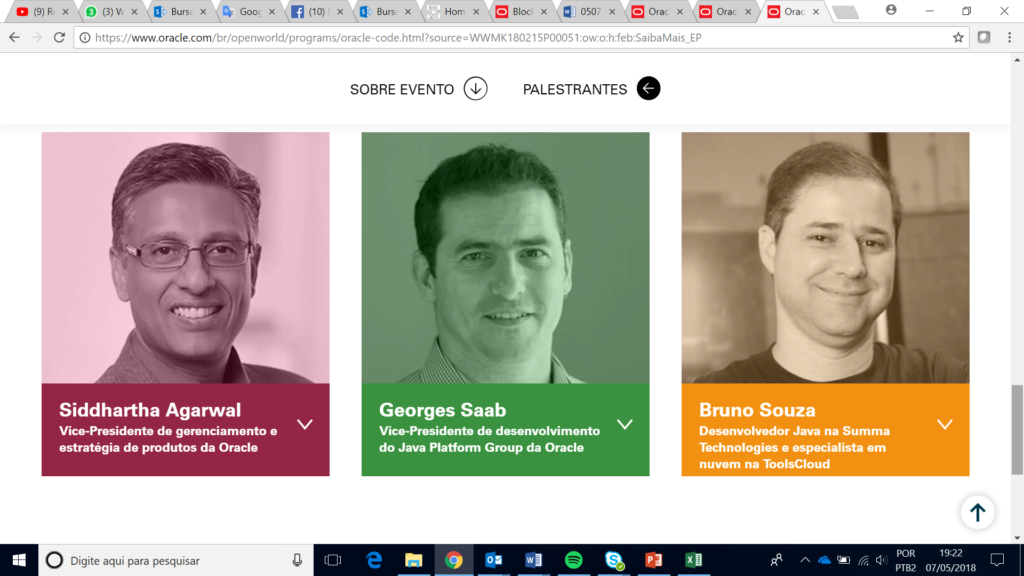Image resolution: width=1024 pixels, height=576 pixels.
Task: Open Spotify from the taskbar
Action: (x=573, y=560)
